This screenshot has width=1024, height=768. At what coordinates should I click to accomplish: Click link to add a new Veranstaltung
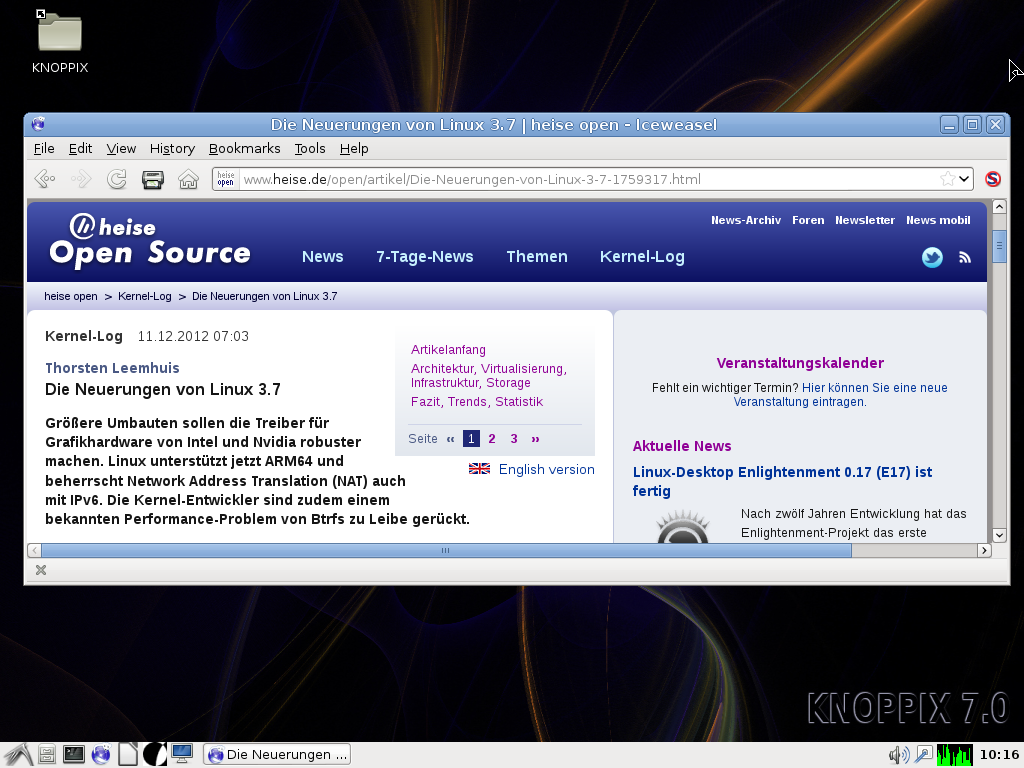pos(840,394)
